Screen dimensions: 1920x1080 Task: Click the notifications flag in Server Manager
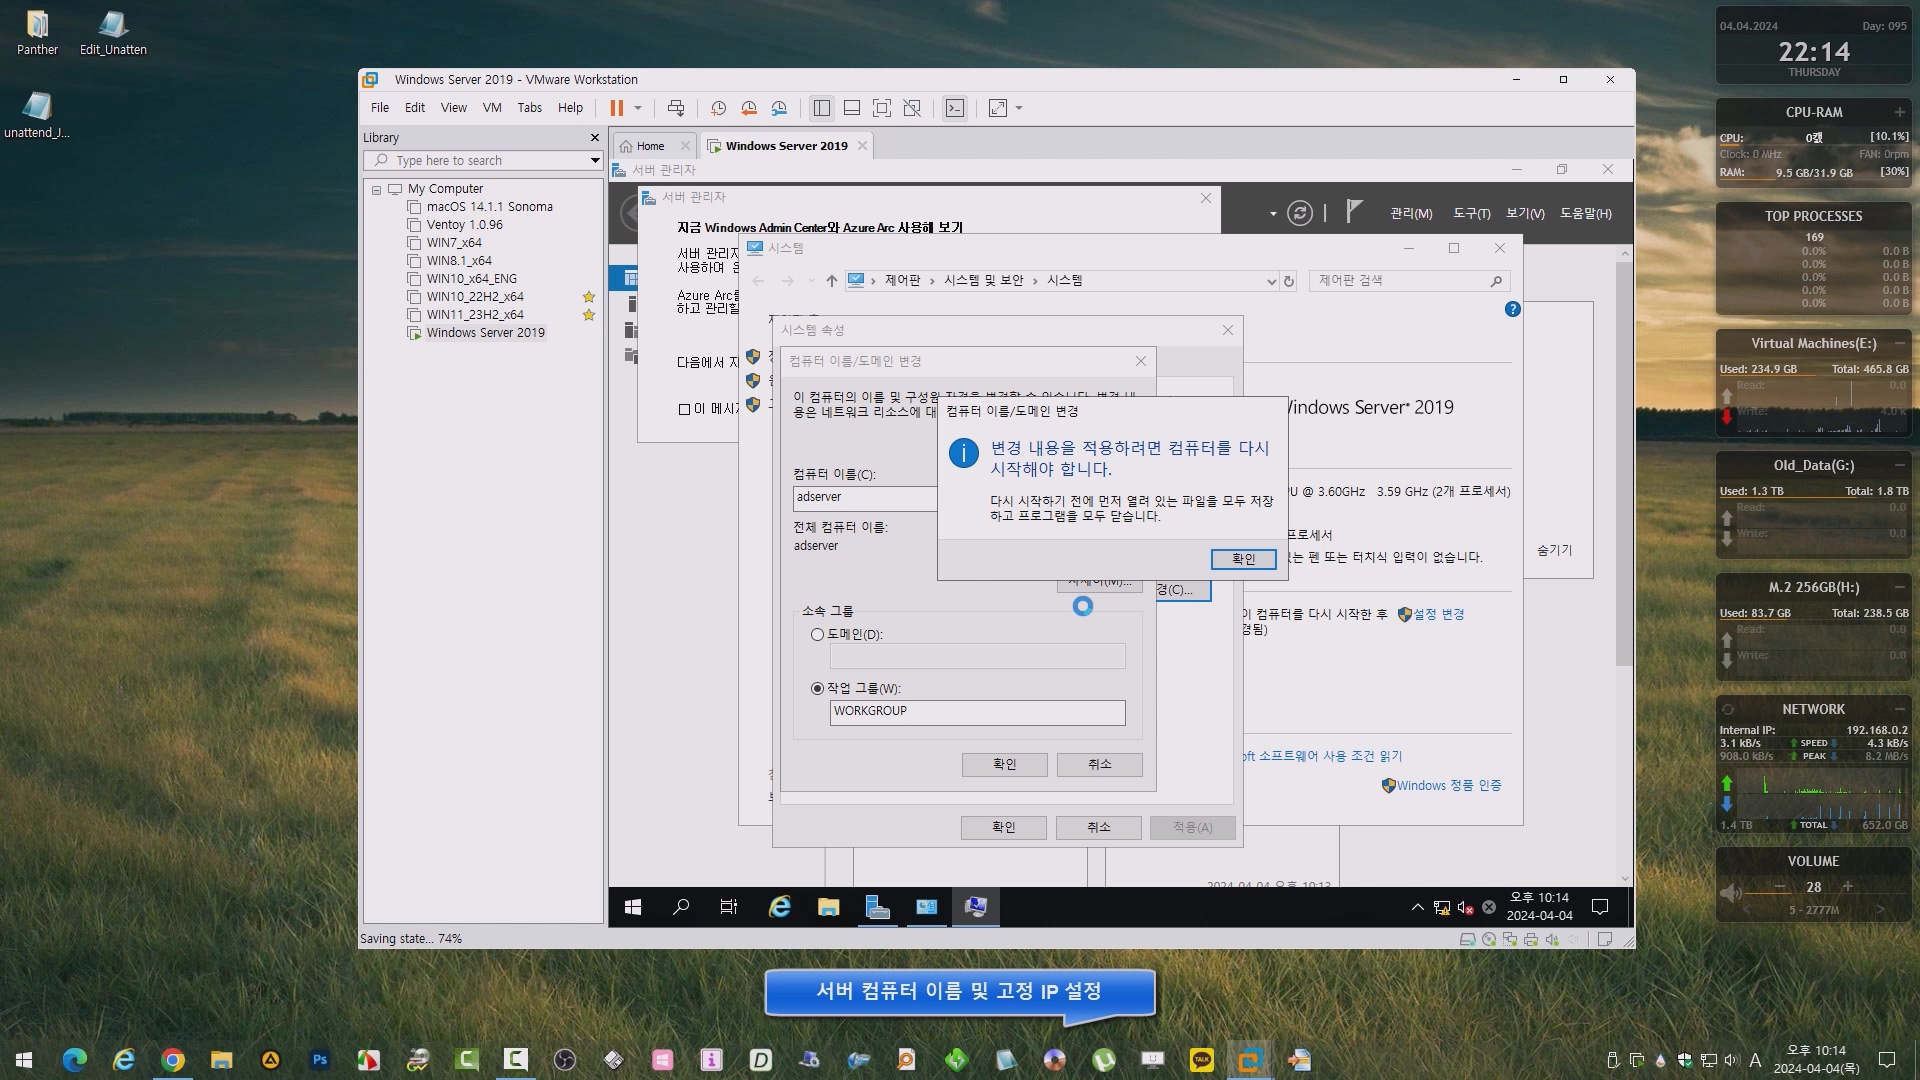coord(1354,212)
